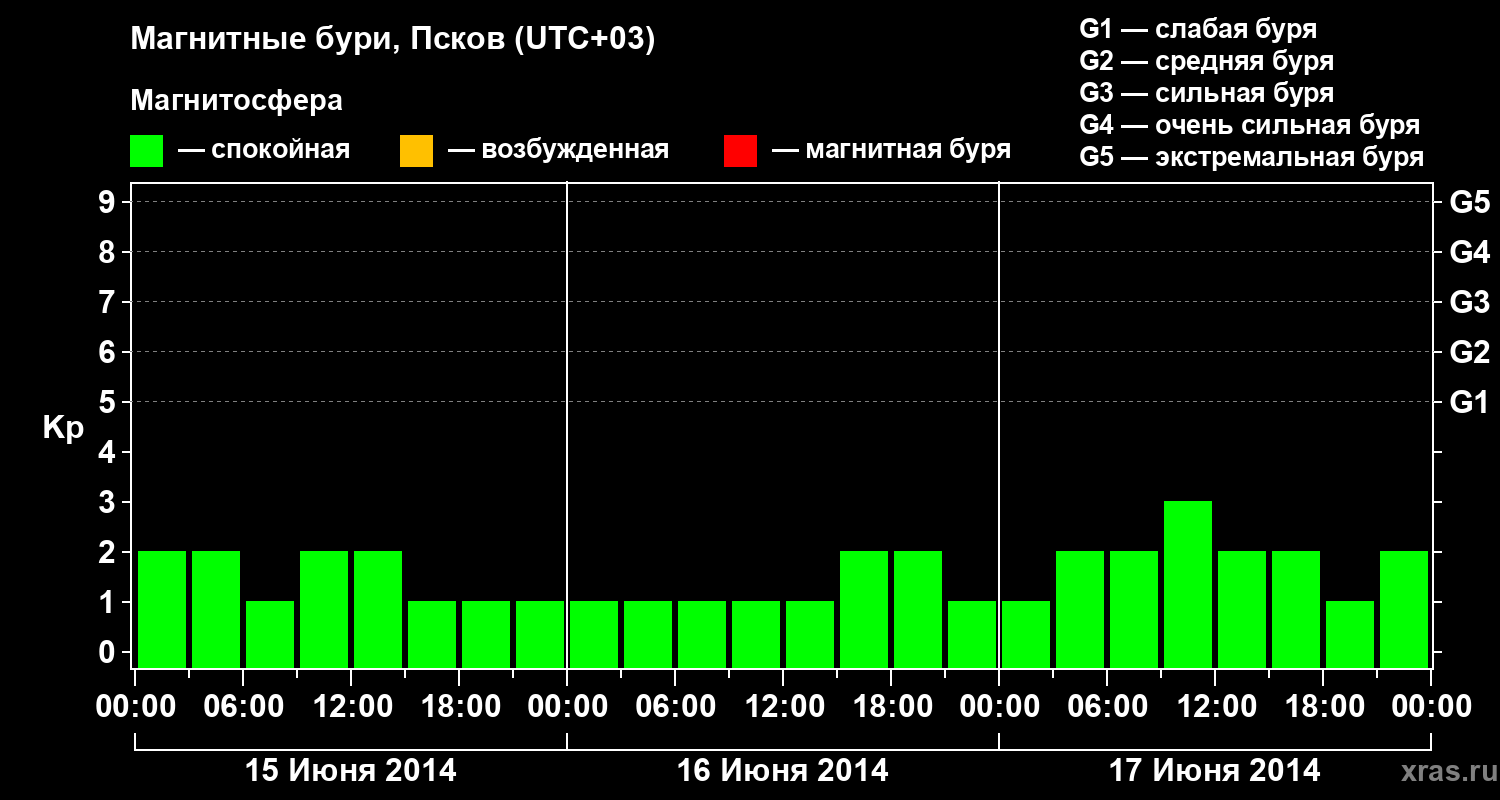Click the 'G1 — слабая буря' description
The width and height of the screenshot is (1500, 800).
1198,29
